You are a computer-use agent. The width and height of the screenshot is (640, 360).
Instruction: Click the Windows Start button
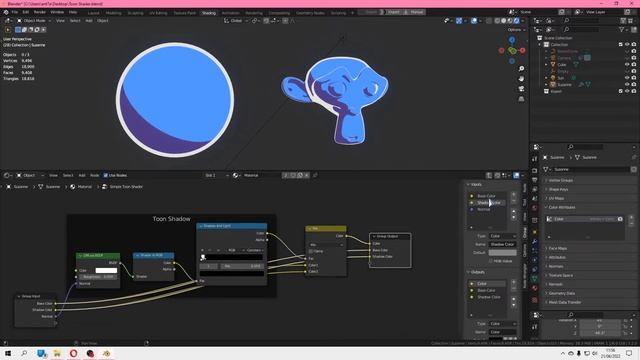(7, 353)
